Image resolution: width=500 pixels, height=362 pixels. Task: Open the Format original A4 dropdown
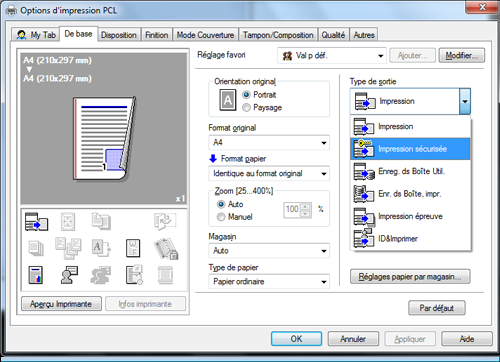point(269,143)
